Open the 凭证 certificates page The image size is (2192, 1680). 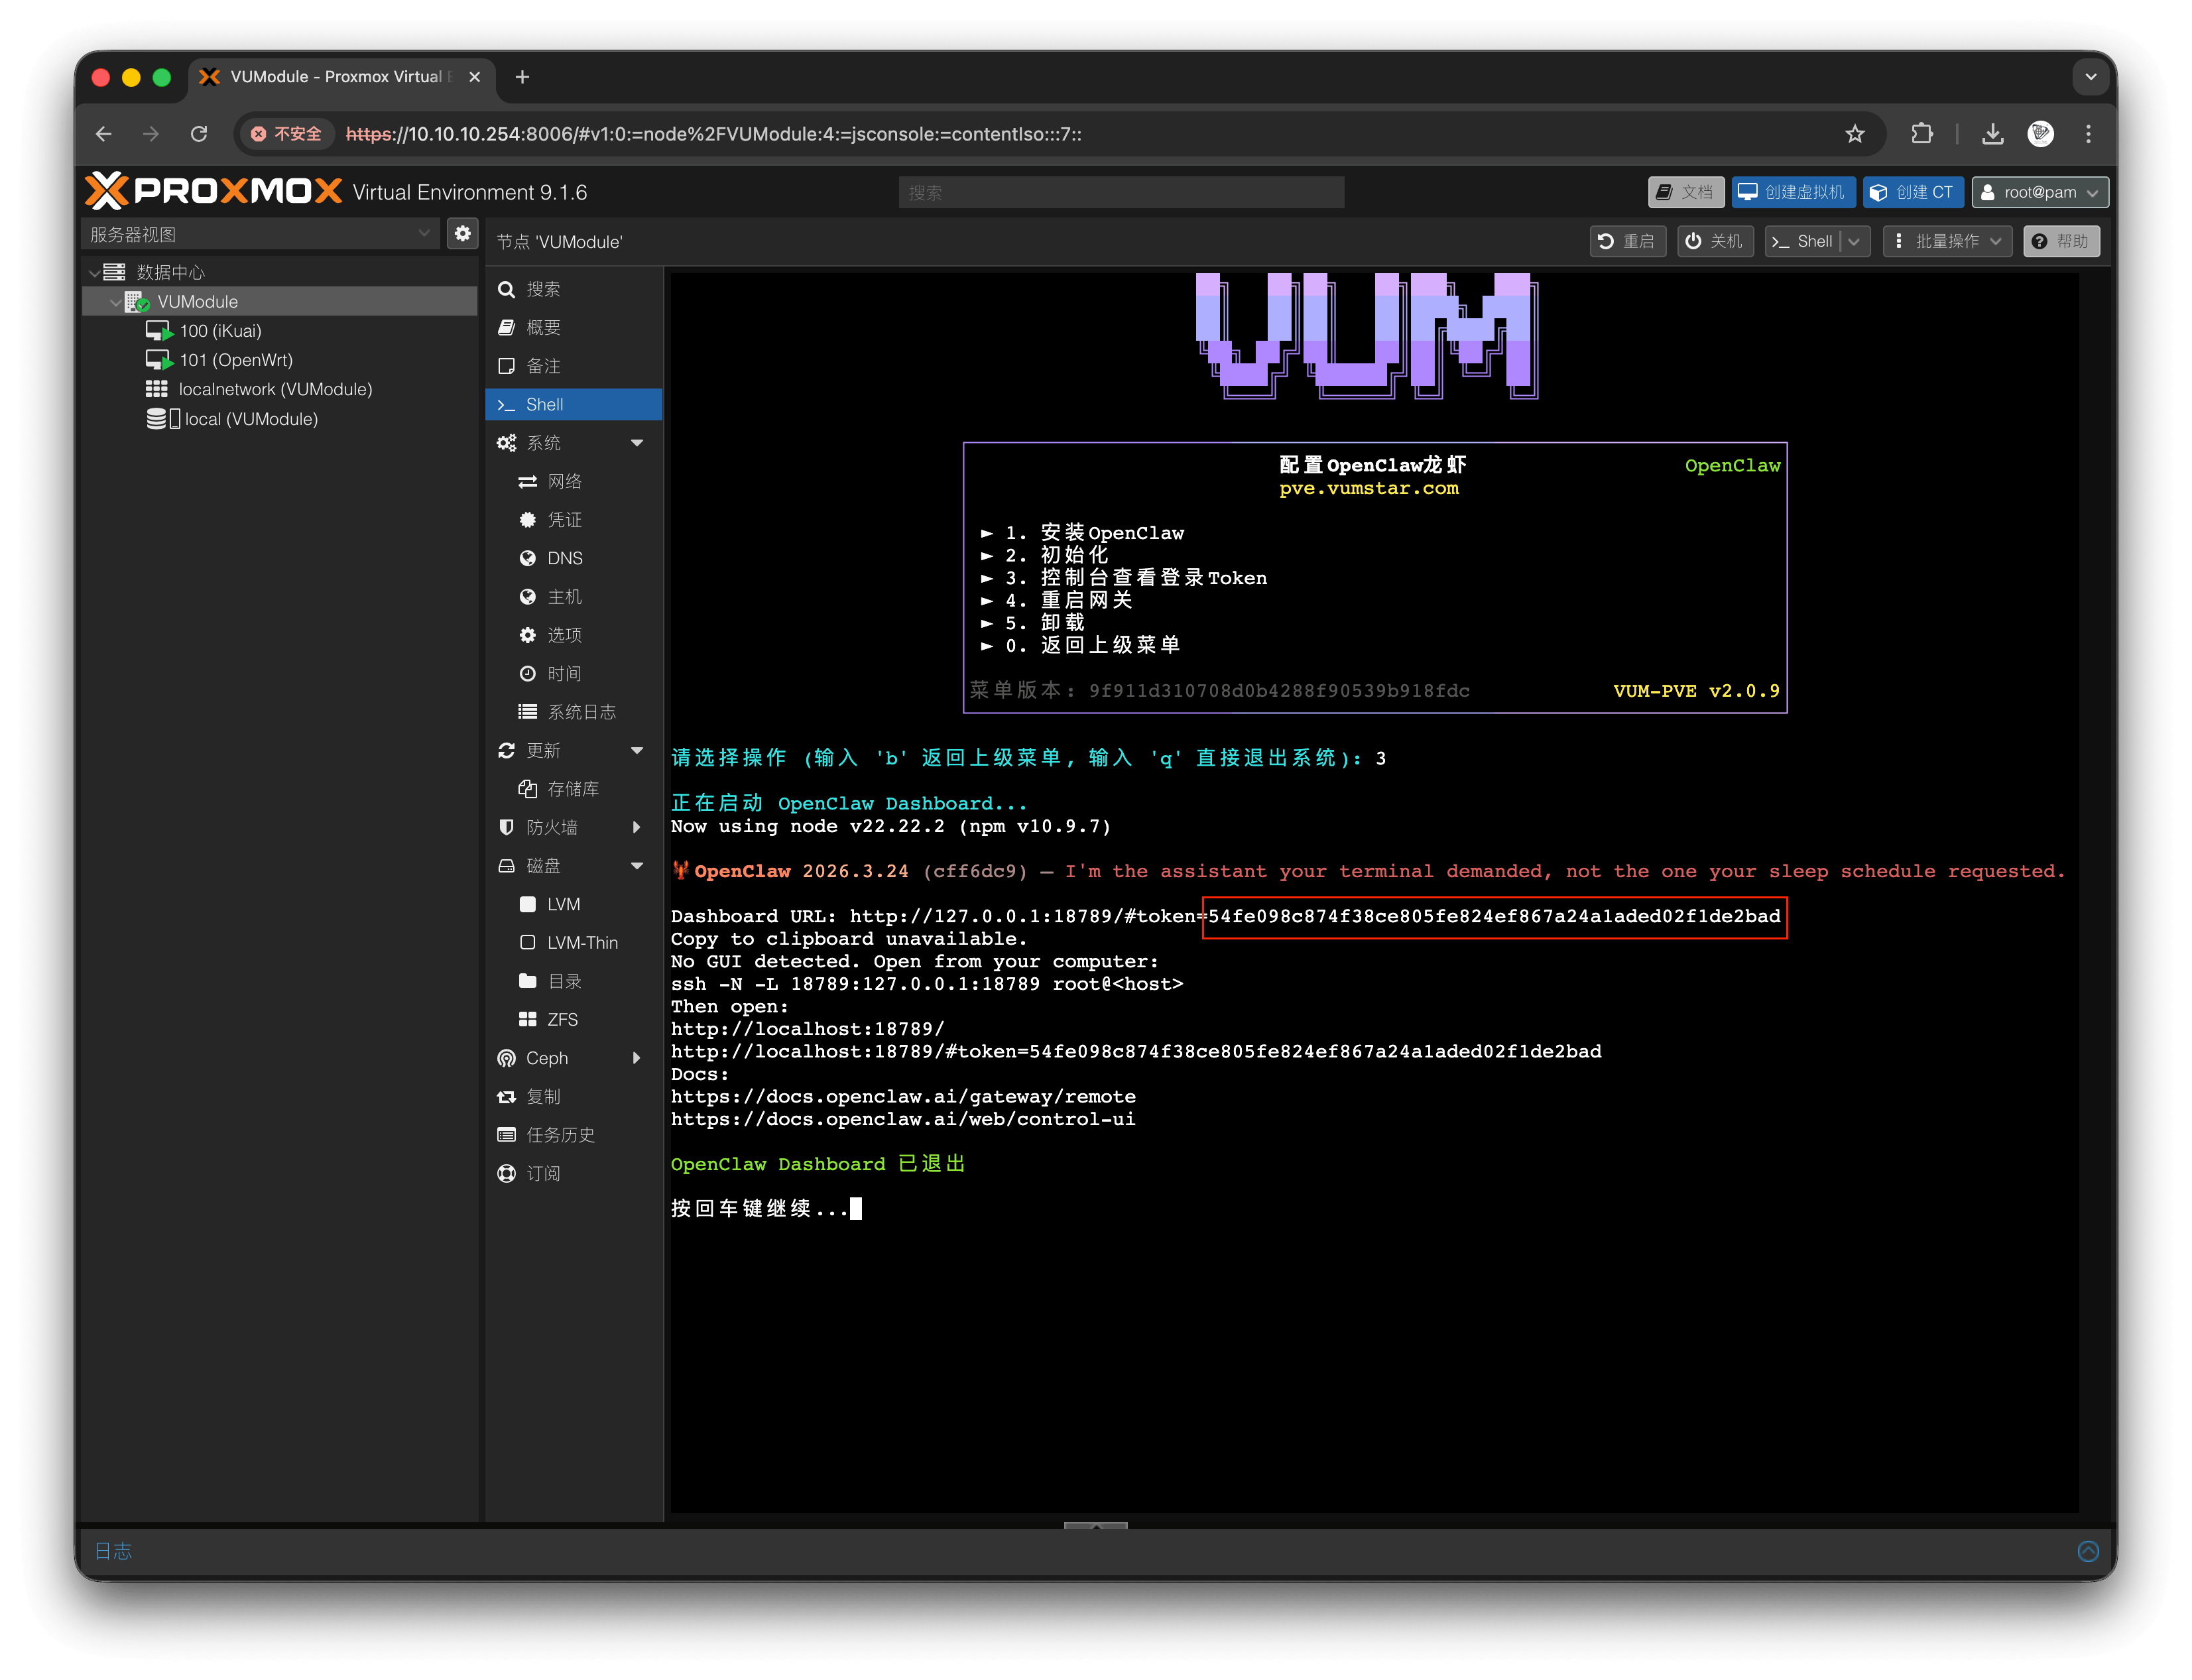pos(574,520)
